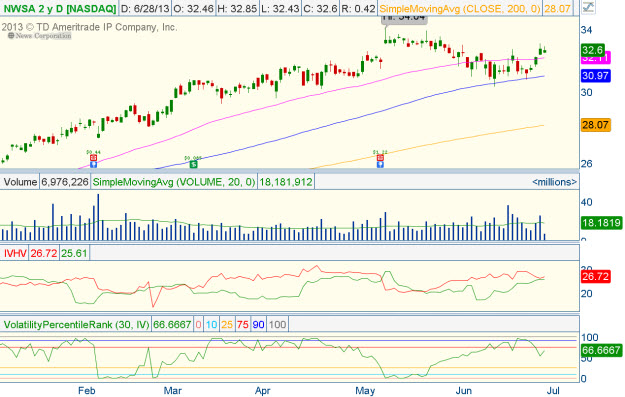Click the blue conference call icon under May earnings
This screenshot has height=397, width=625.
point(380,164)
